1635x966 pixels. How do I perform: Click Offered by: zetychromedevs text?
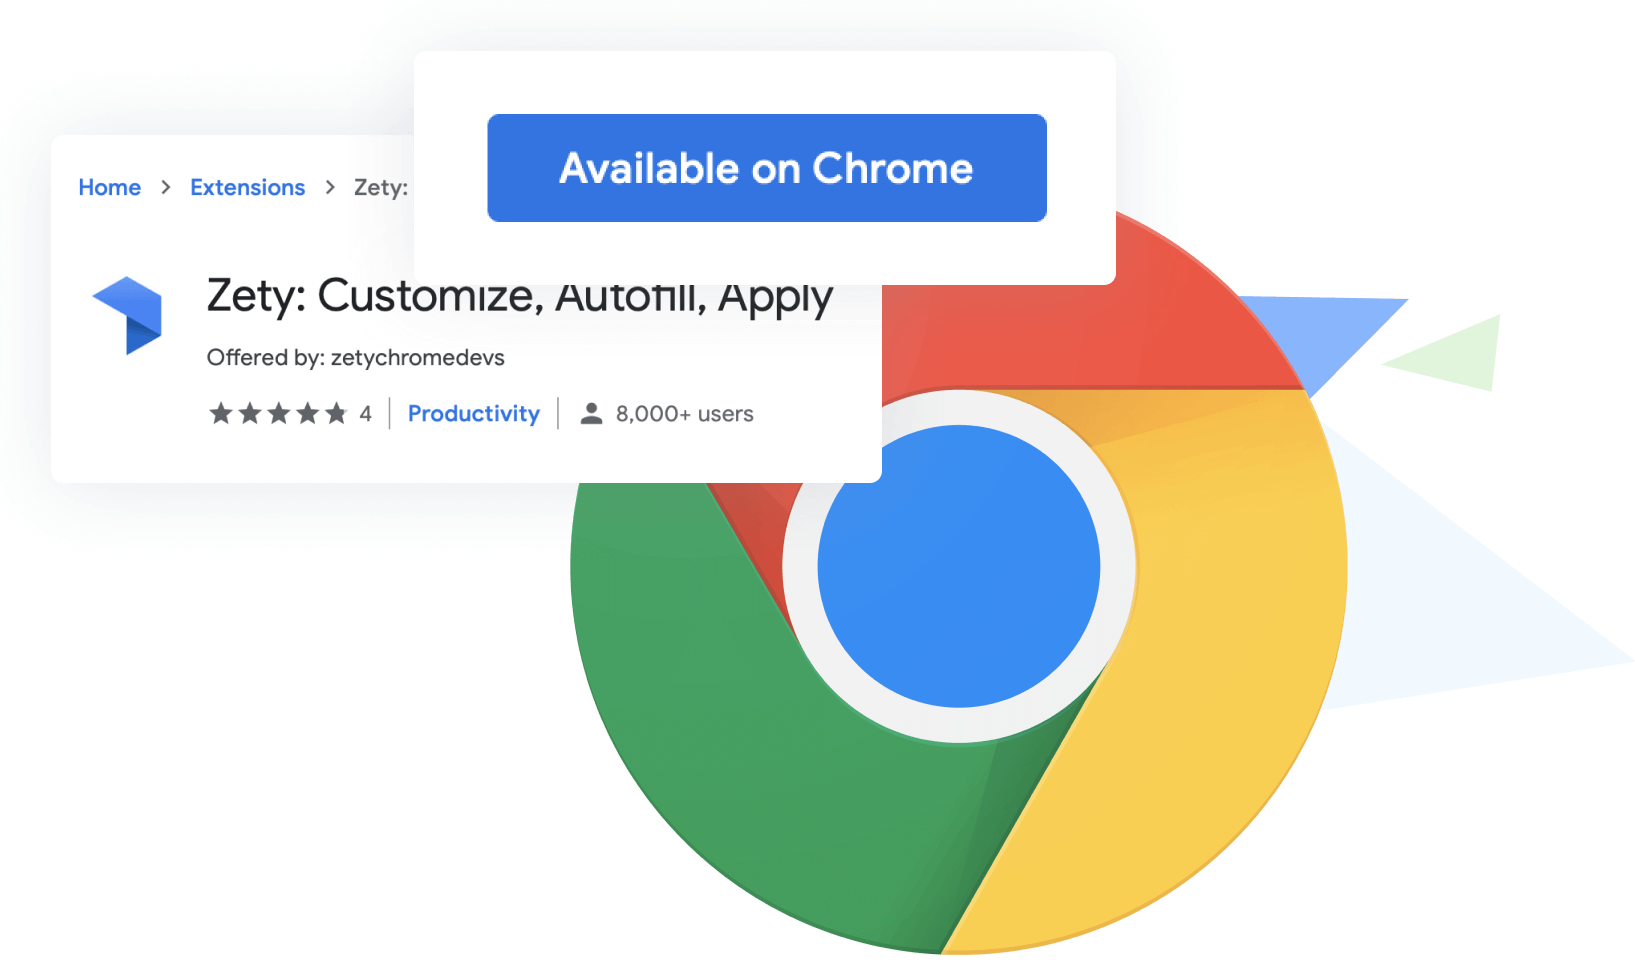pos(356,358)
